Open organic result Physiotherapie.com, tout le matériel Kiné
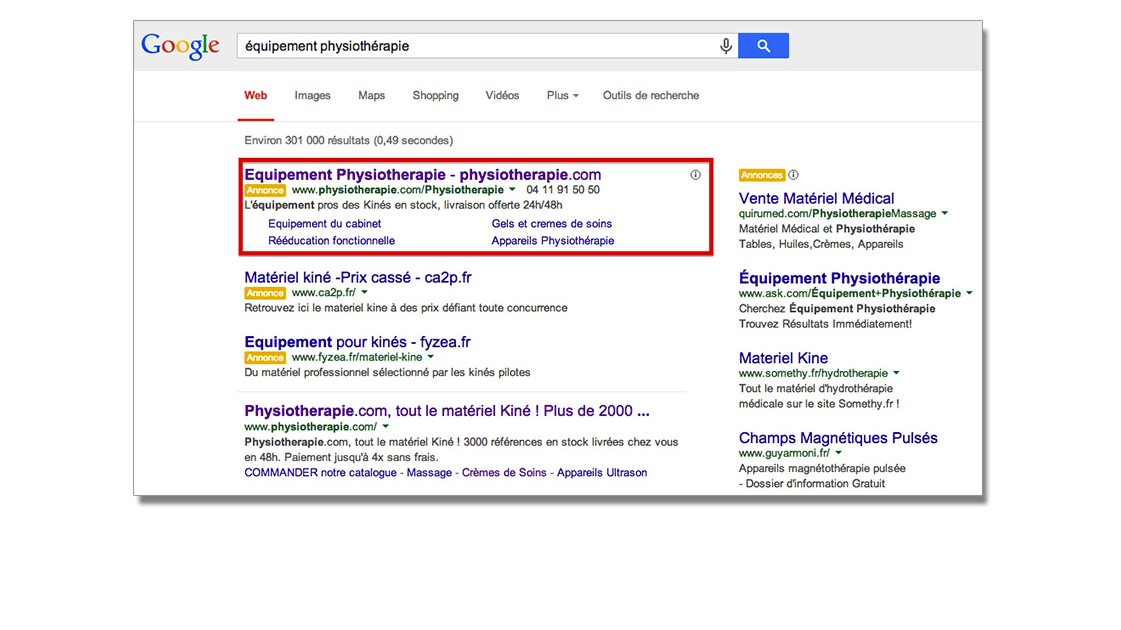The height and width of the screenshot is (630, 1121). click(447, 411)
